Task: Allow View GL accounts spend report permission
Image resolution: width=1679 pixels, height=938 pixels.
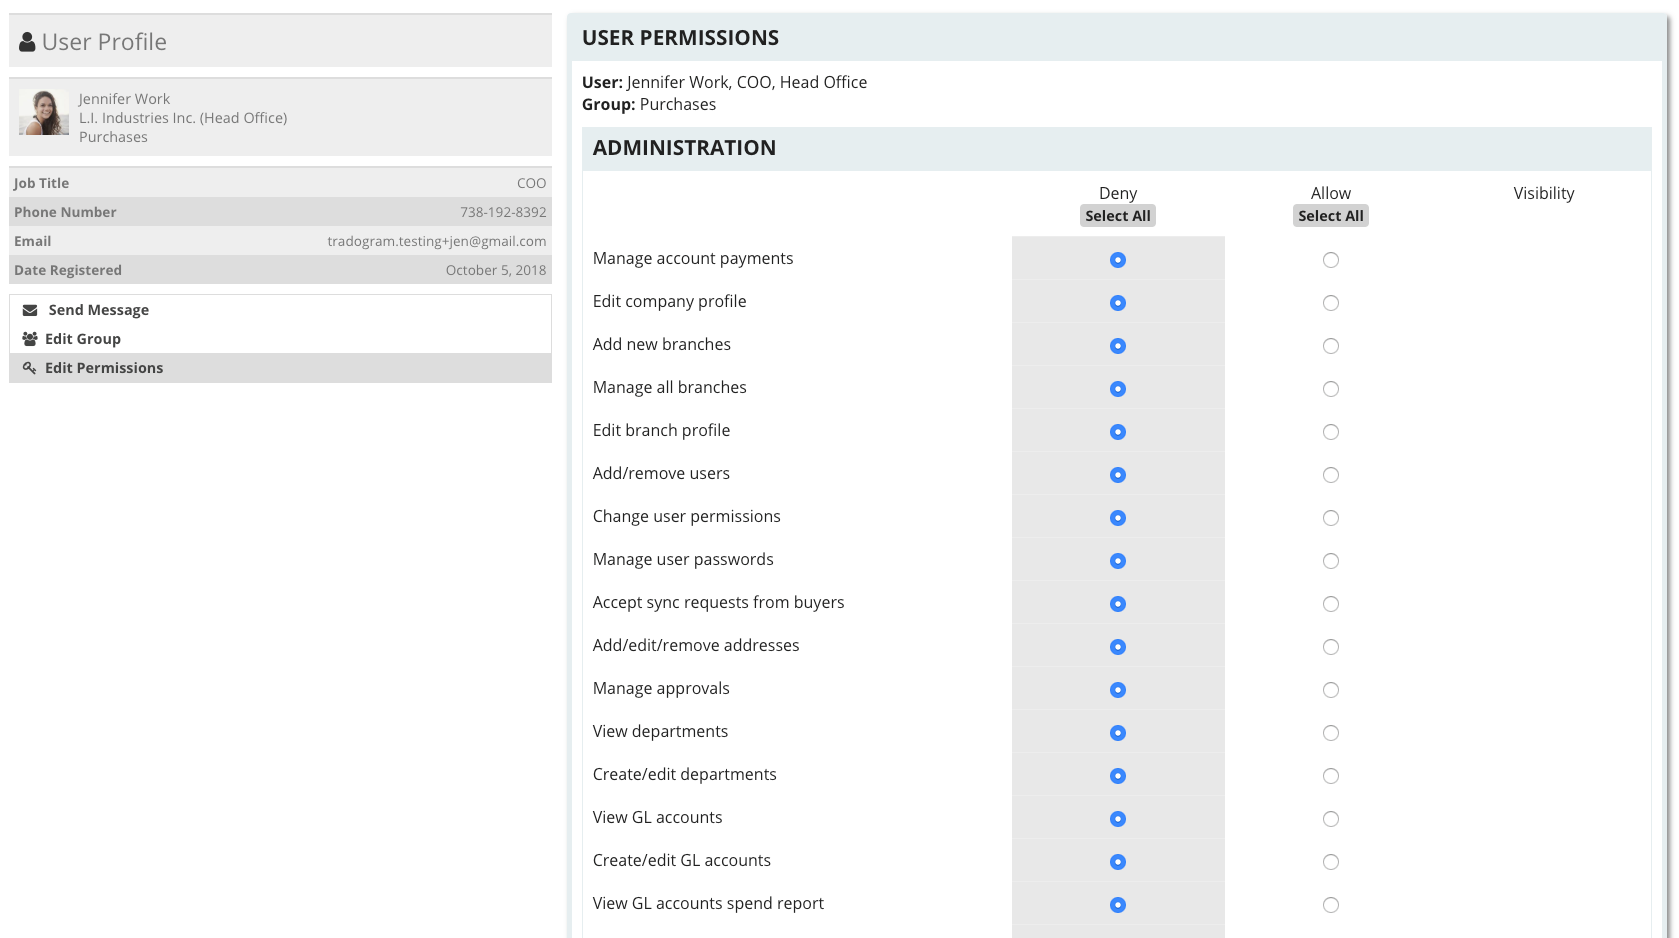Action: pyautogui.click(x=1331, y=904)
